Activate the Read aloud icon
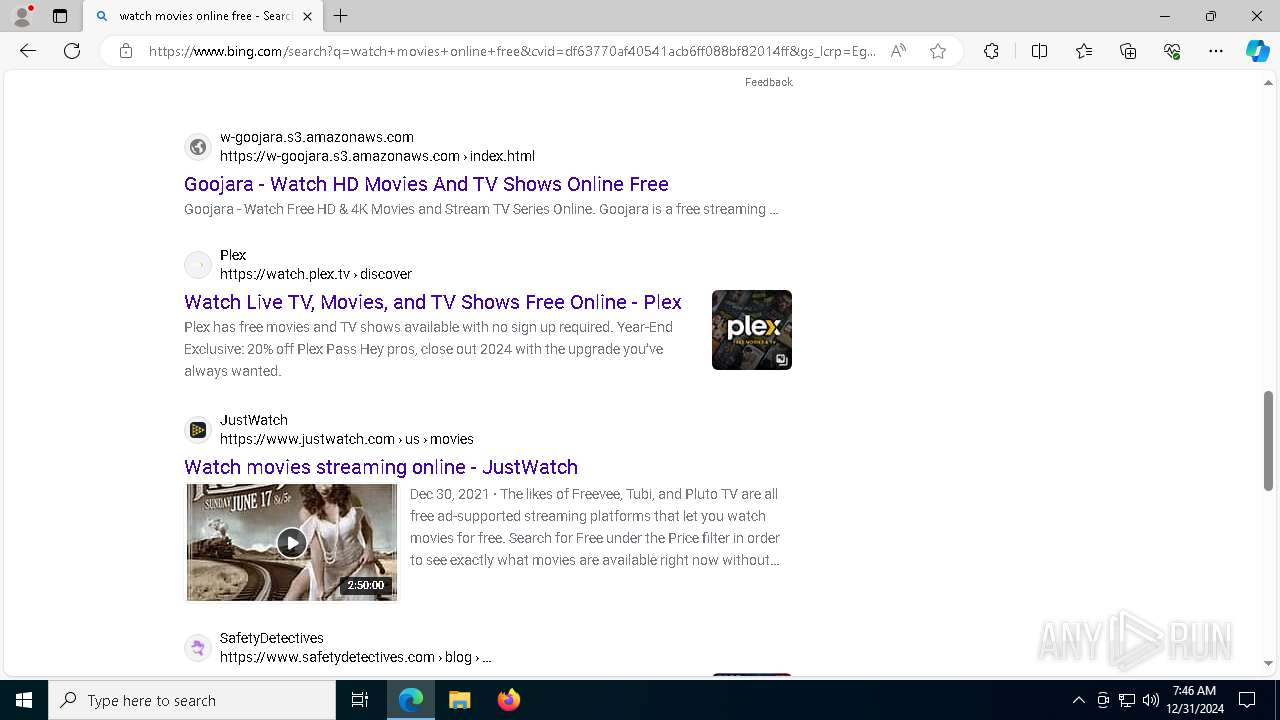This screenshot has height=720, width=1280. coord(898,51)
